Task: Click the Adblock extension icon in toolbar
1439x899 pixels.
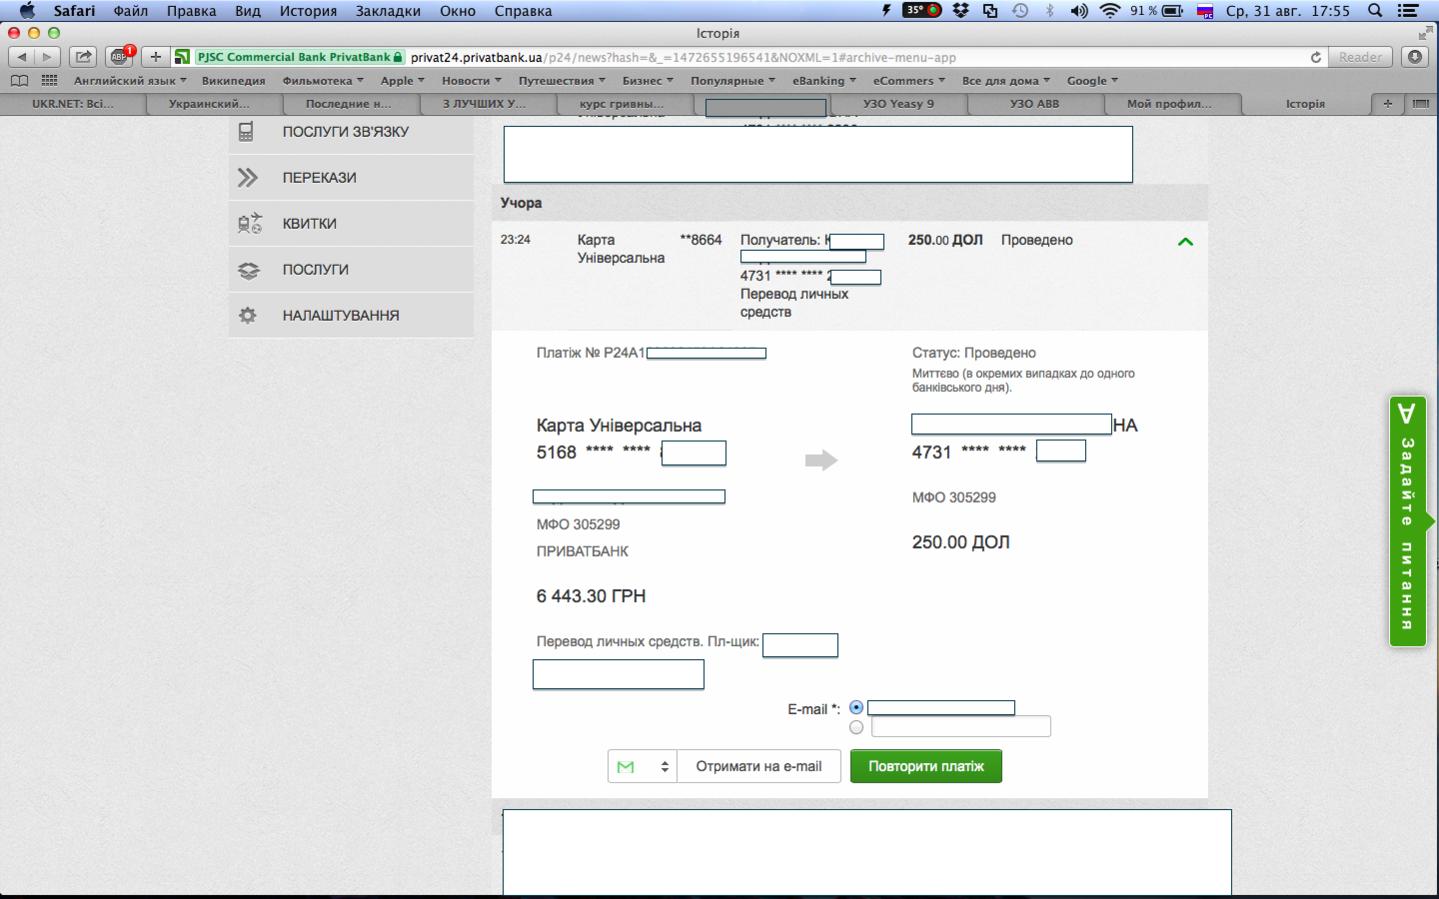Action: pyautogui.click(x=120, y=57)
